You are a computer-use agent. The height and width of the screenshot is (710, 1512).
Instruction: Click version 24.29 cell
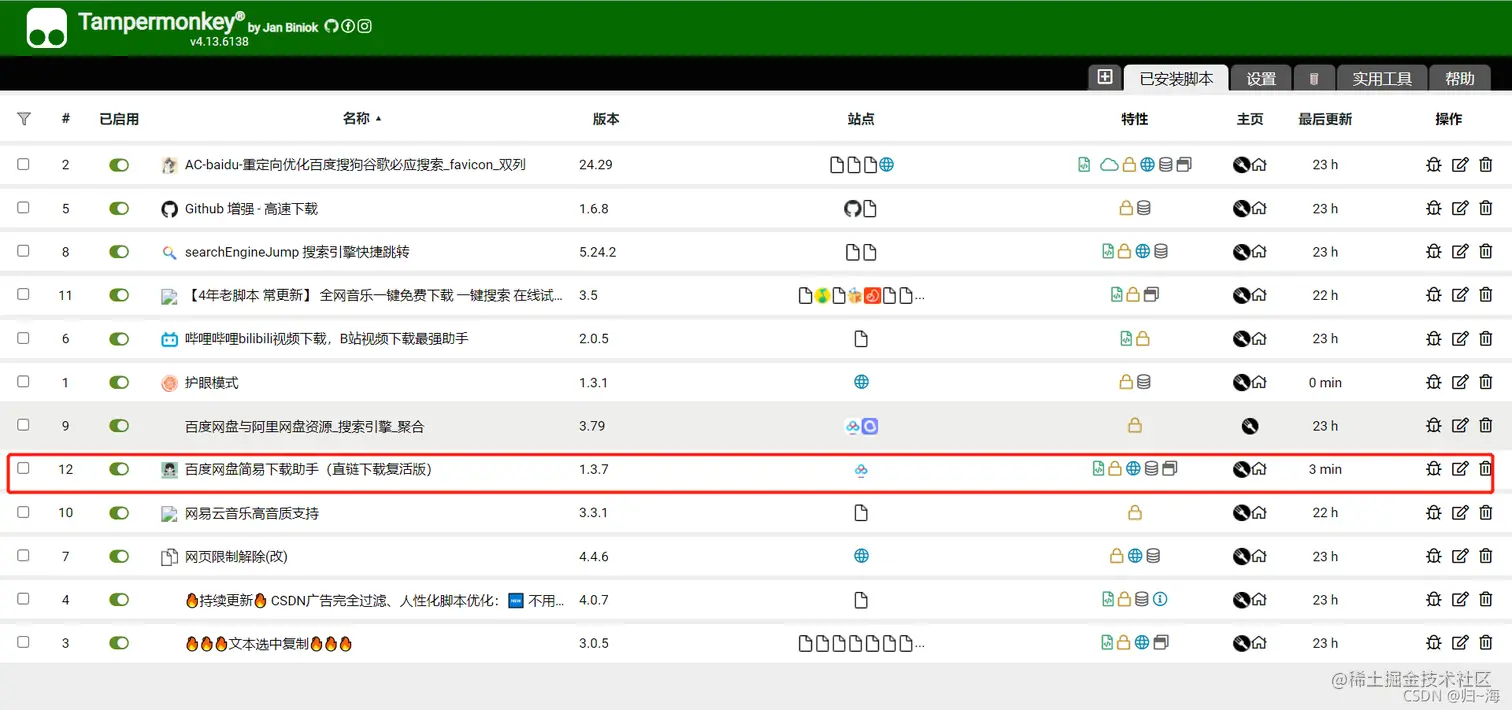pos(596,165)
